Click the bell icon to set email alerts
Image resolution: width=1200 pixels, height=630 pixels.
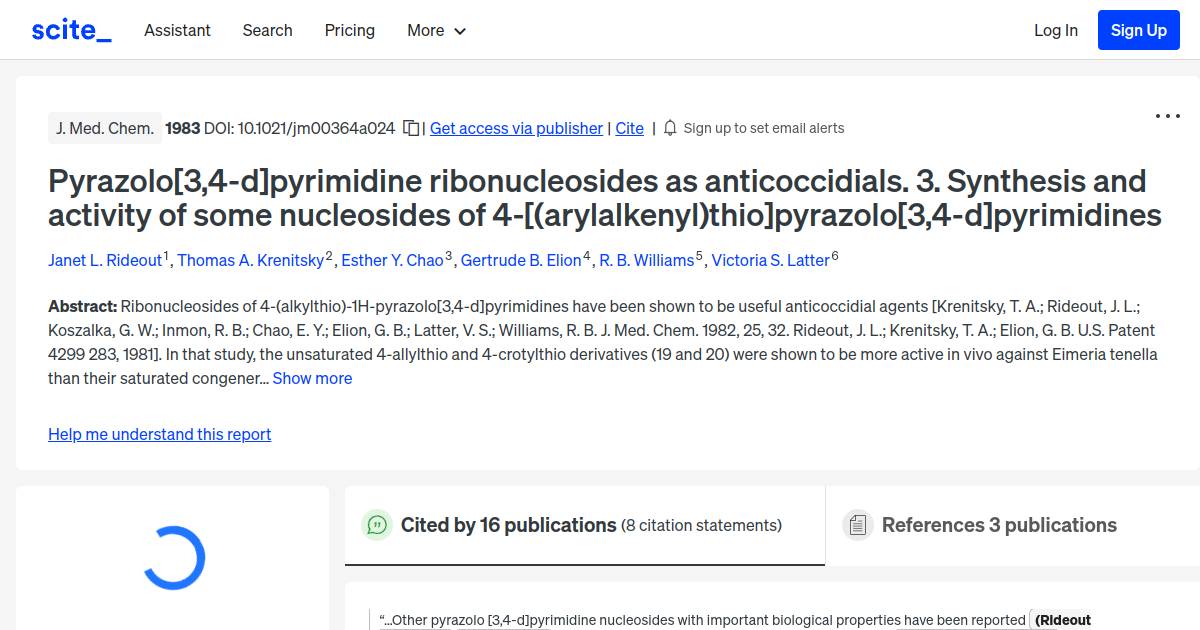pyautogui.click(x=669, y=128)
